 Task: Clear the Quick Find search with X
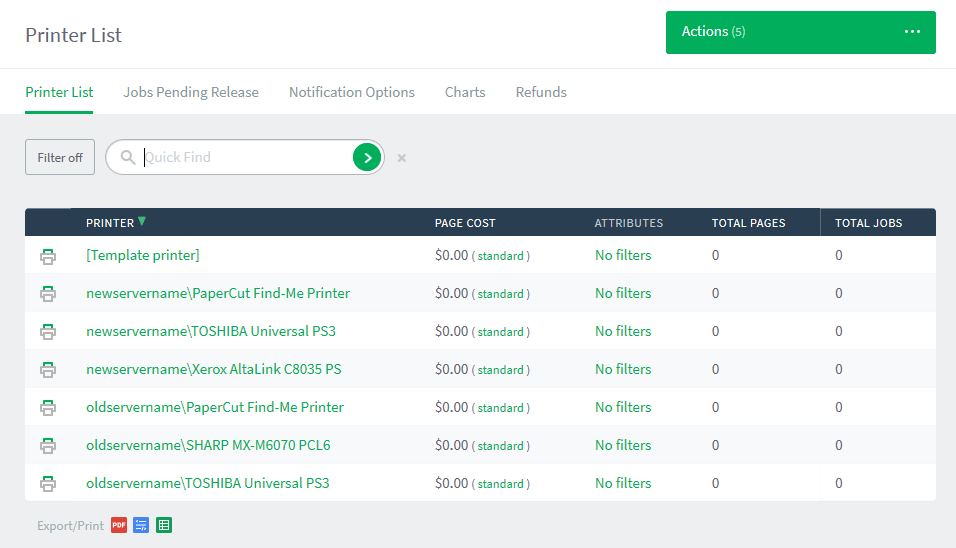401,158
